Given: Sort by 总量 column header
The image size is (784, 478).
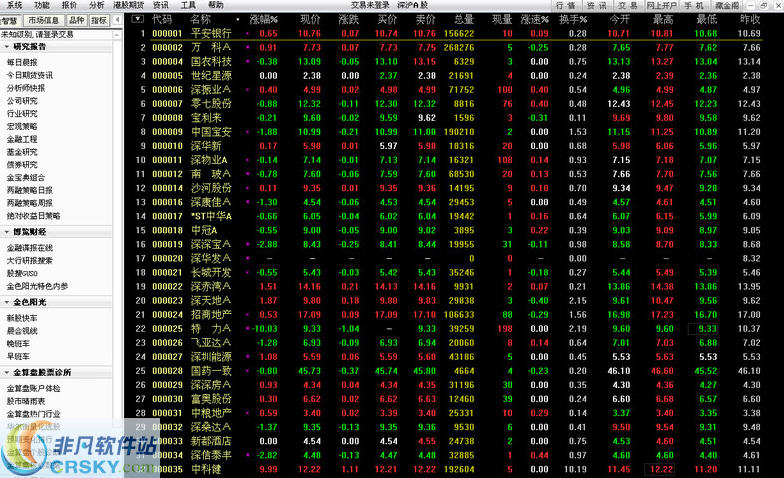Looking at the screenshot, I should click(x=464, y=20).
